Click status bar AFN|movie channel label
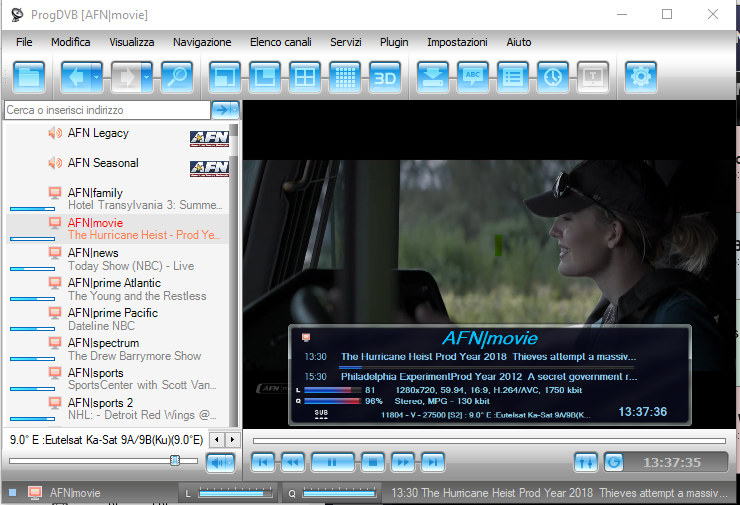 point(75,493)
